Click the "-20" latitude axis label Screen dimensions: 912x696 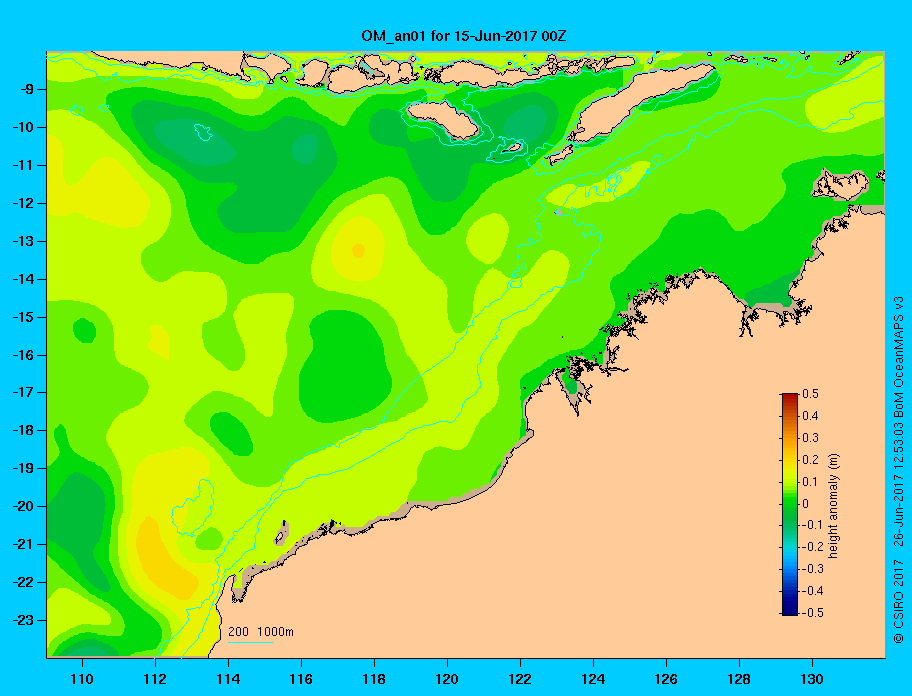[x=23, y=506]
